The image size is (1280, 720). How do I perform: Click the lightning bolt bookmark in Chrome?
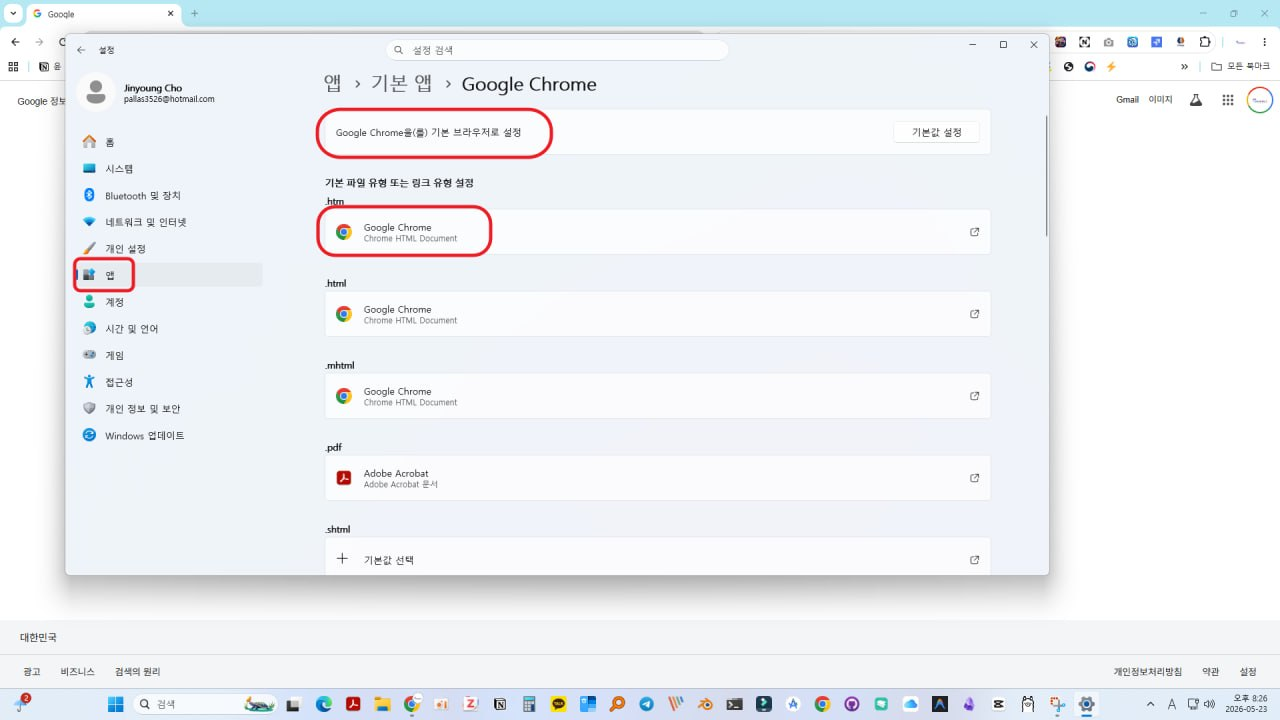coord(1111,67)
